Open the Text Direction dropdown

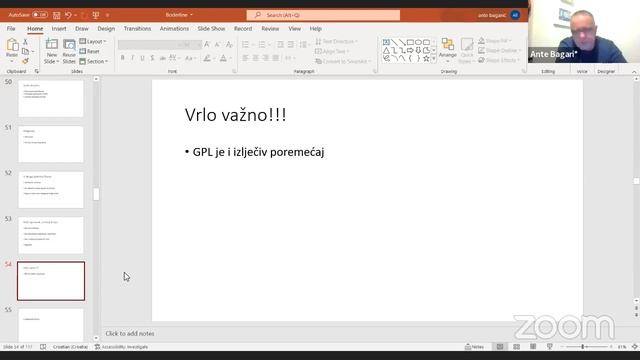pyautogui.click(x=336, y=41)
